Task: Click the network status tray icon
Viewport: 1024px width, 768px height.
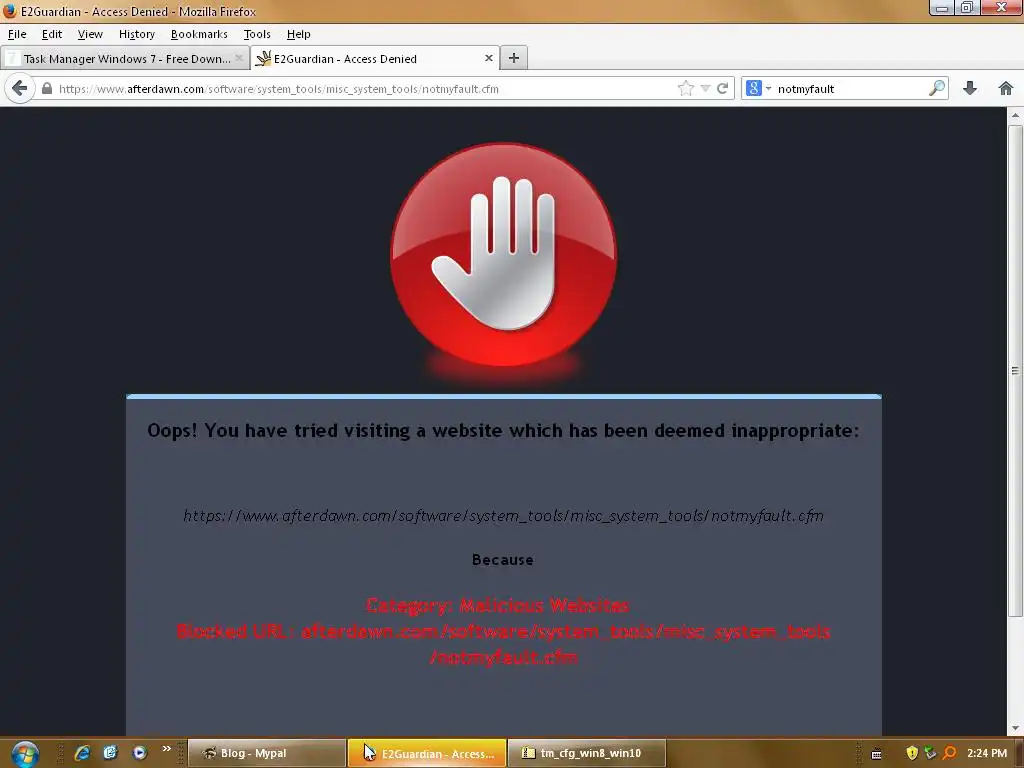Action: (930, 753)
